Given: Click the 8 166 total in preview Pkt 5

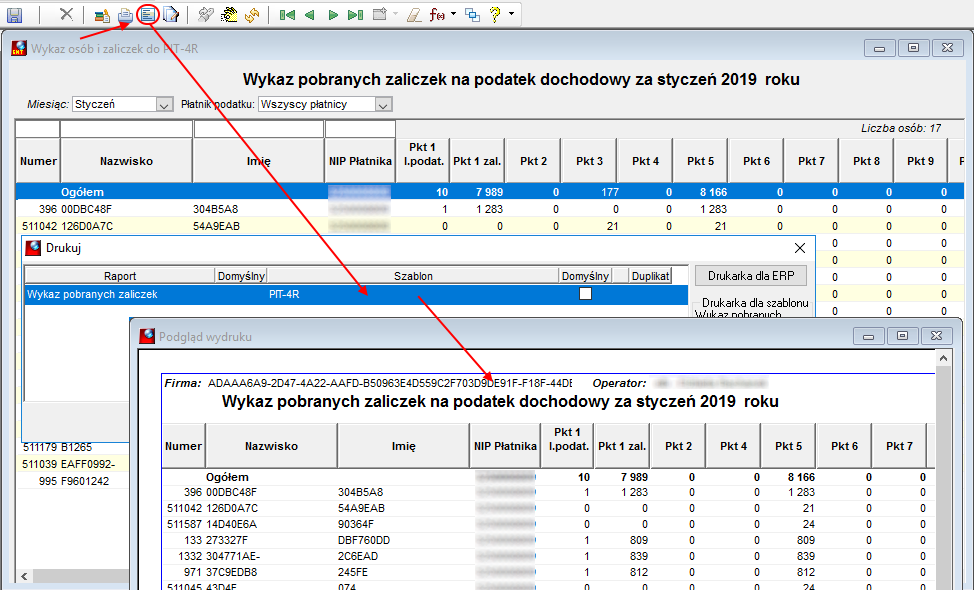Looking at the screenshot, I should tap(801, 477).
